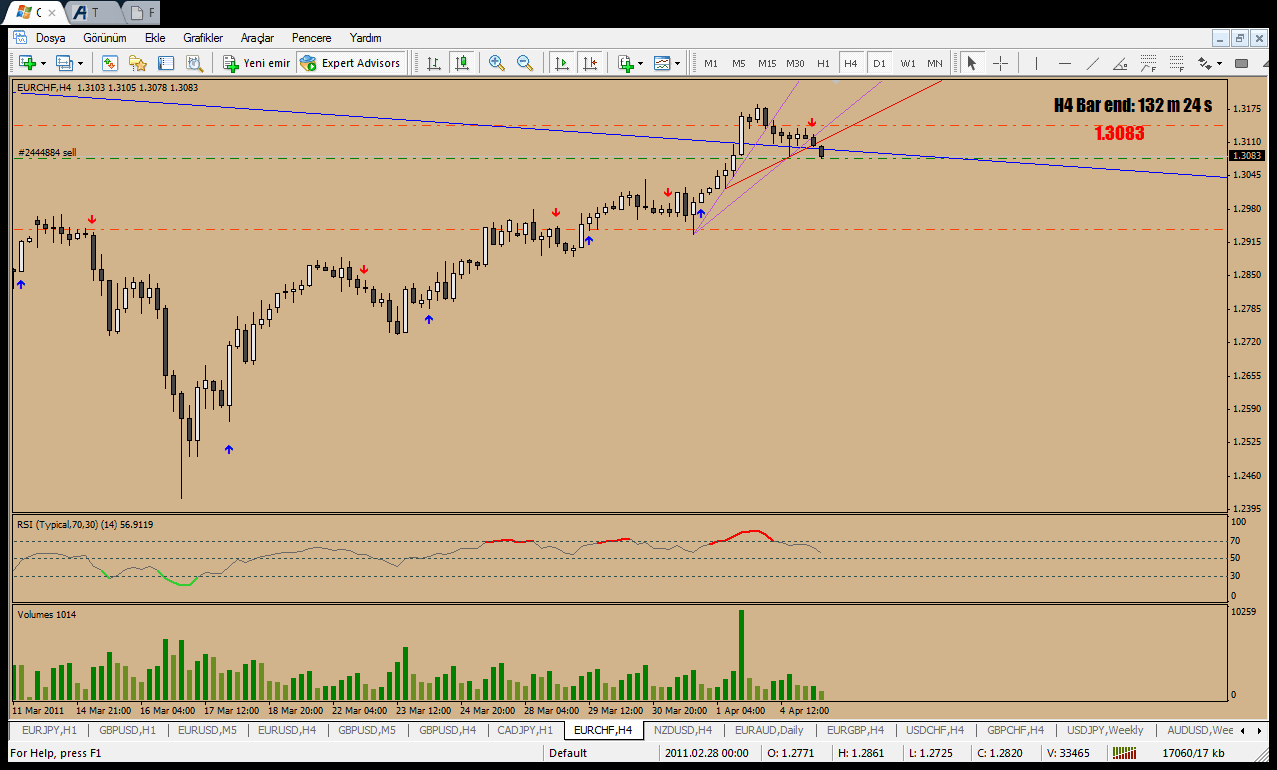Click the Yeni emir button
Image resolution: width=1277 pixels, height=770 pixels.
tap(256, 63)
